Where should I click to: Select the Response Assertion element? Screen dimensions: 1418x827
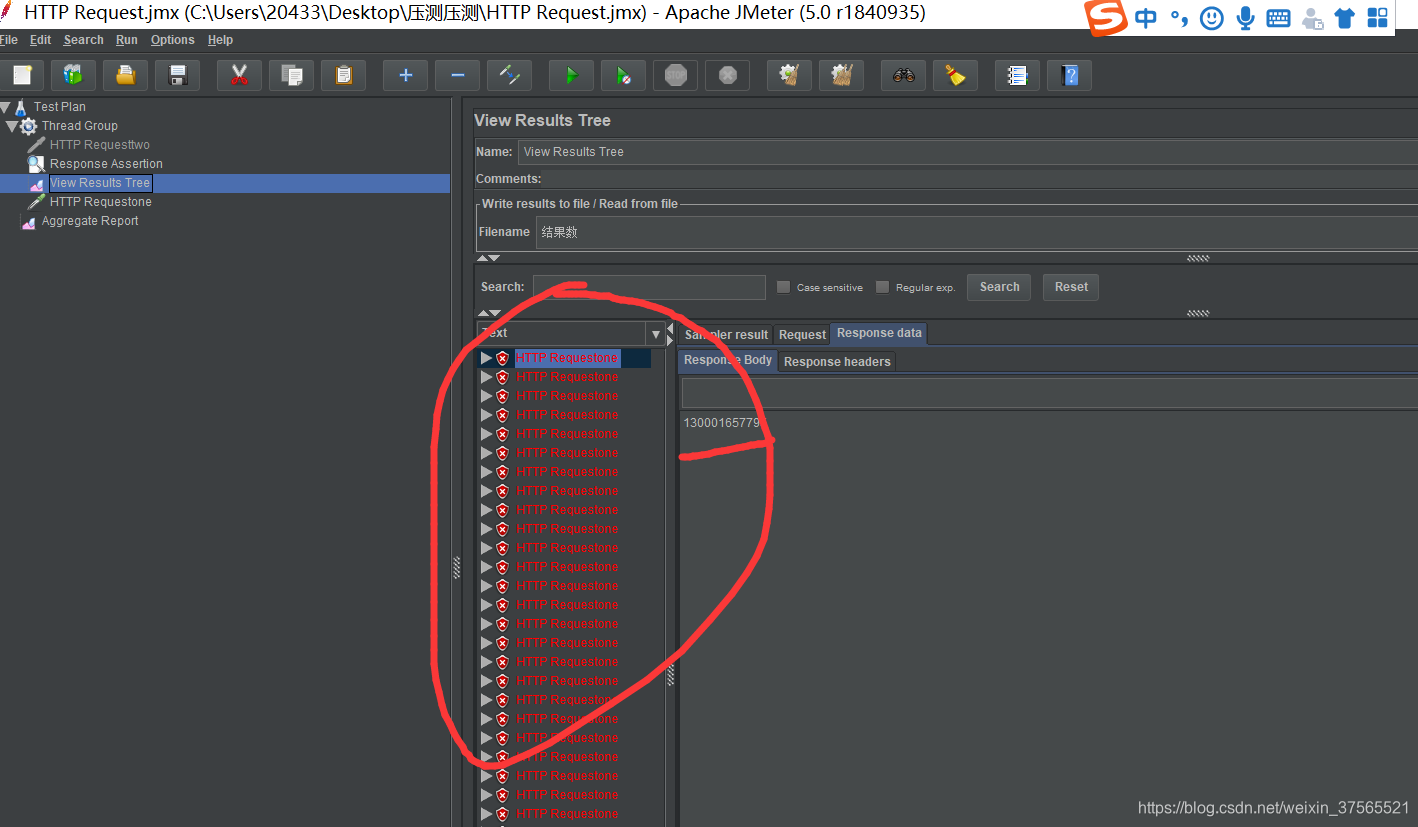click(x=106, y=164)
